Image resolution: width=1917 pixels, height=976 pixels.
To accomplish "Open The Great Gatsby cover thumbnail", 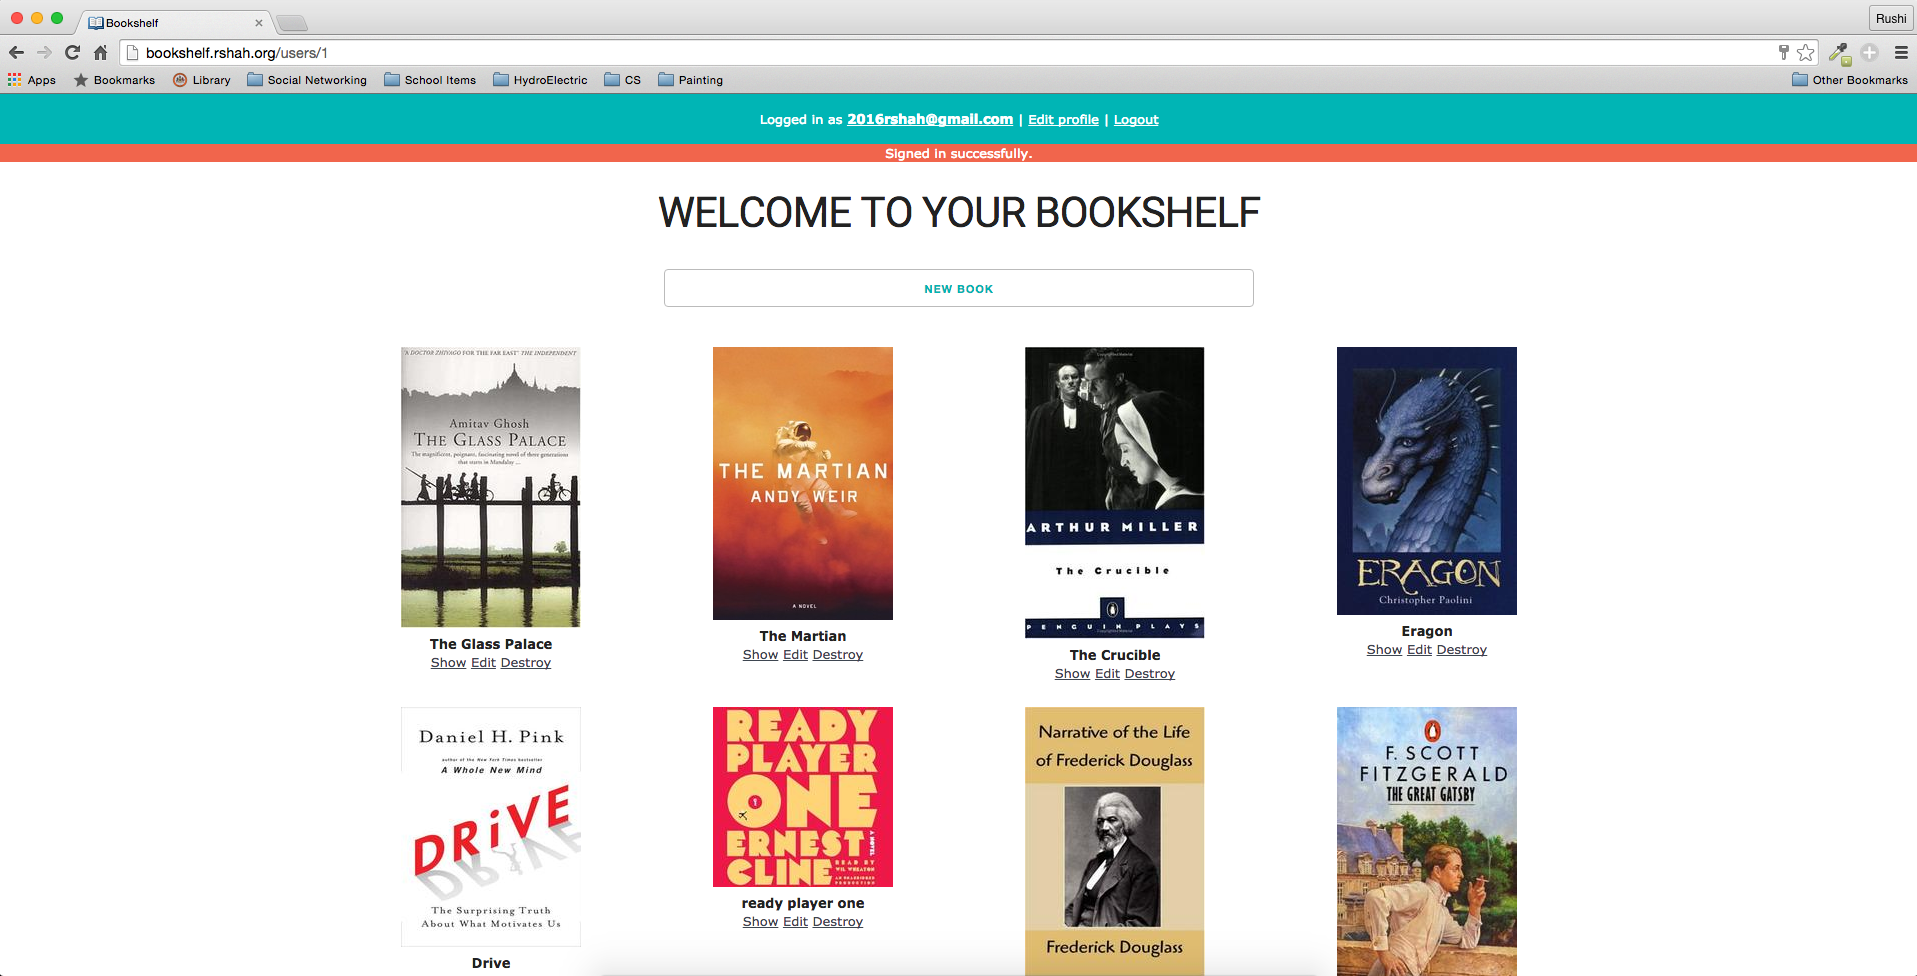I will point(1426,841).
